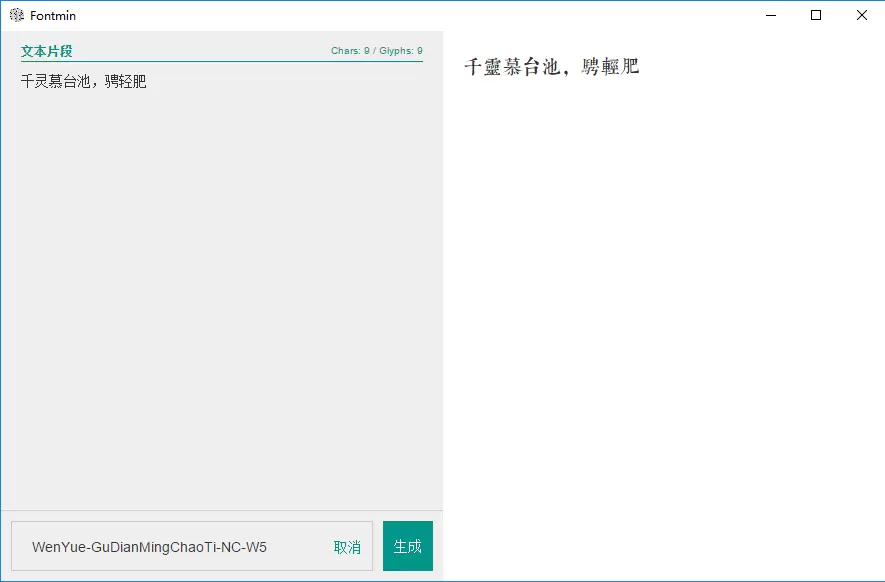Click the 騁 glyph in the preview
Viewport: 885px width, 582px height.
pos(590,67)
